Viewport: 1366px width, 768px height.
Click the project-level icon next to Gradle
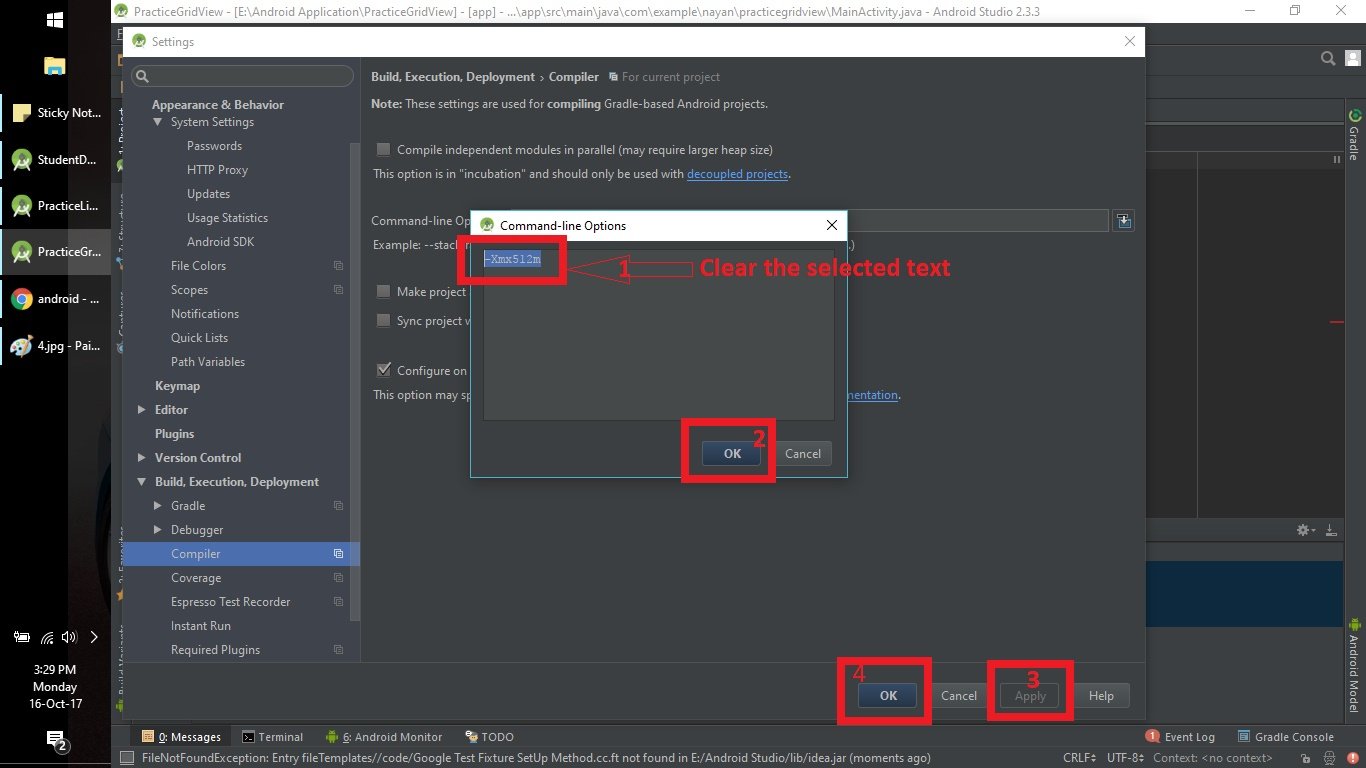tap(338, 506)
